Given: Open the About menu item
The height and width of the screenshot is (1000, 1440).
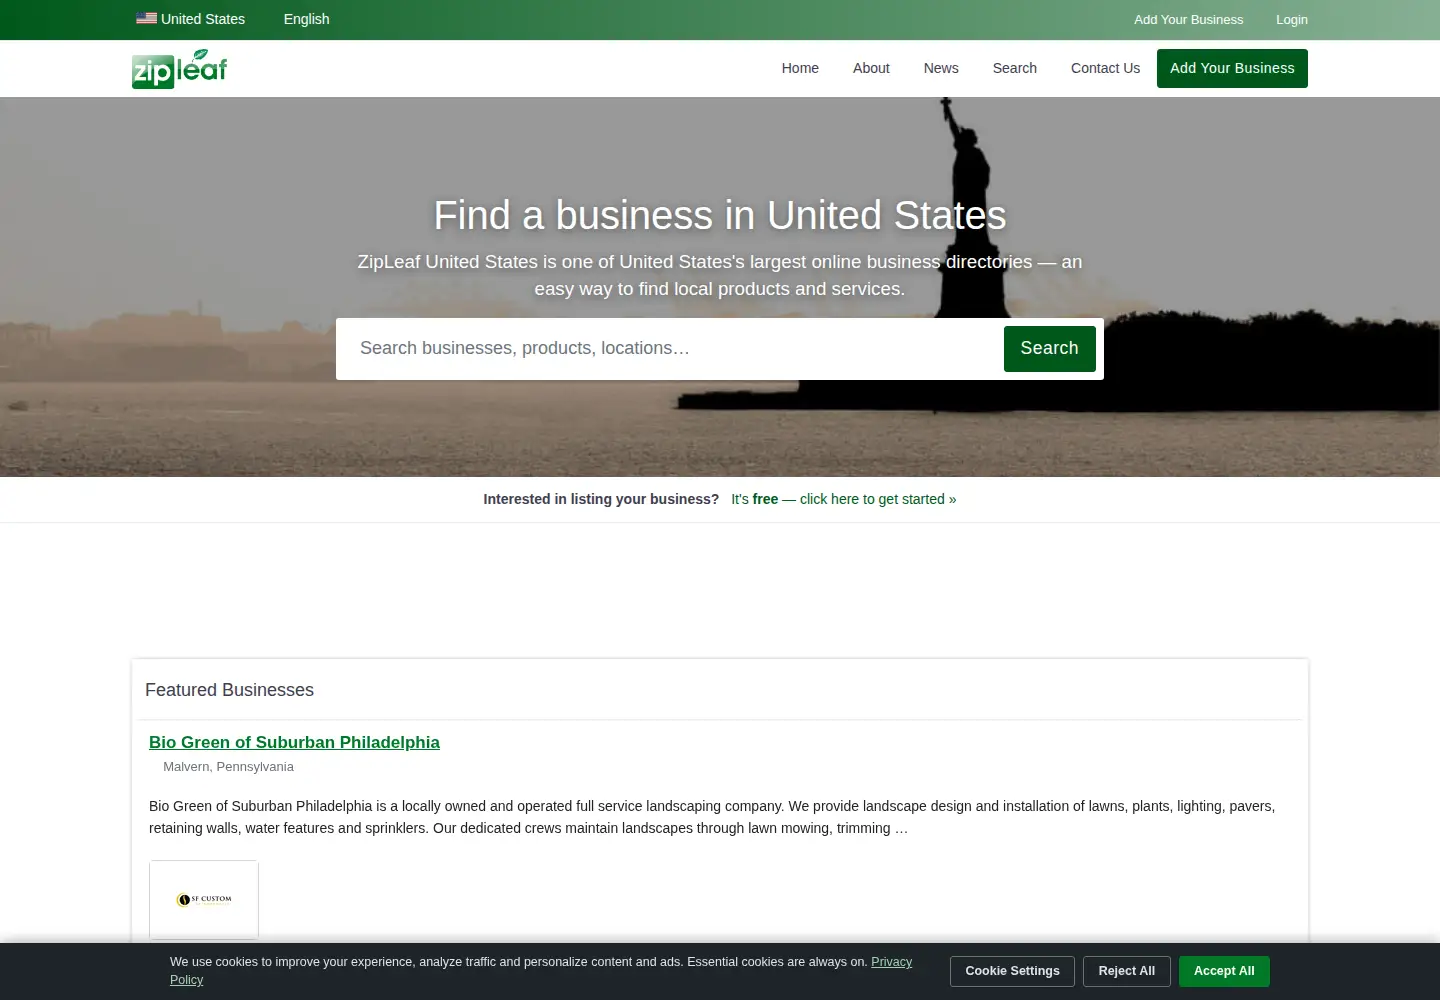Looking at the screenshot, I should click(871, 68).
